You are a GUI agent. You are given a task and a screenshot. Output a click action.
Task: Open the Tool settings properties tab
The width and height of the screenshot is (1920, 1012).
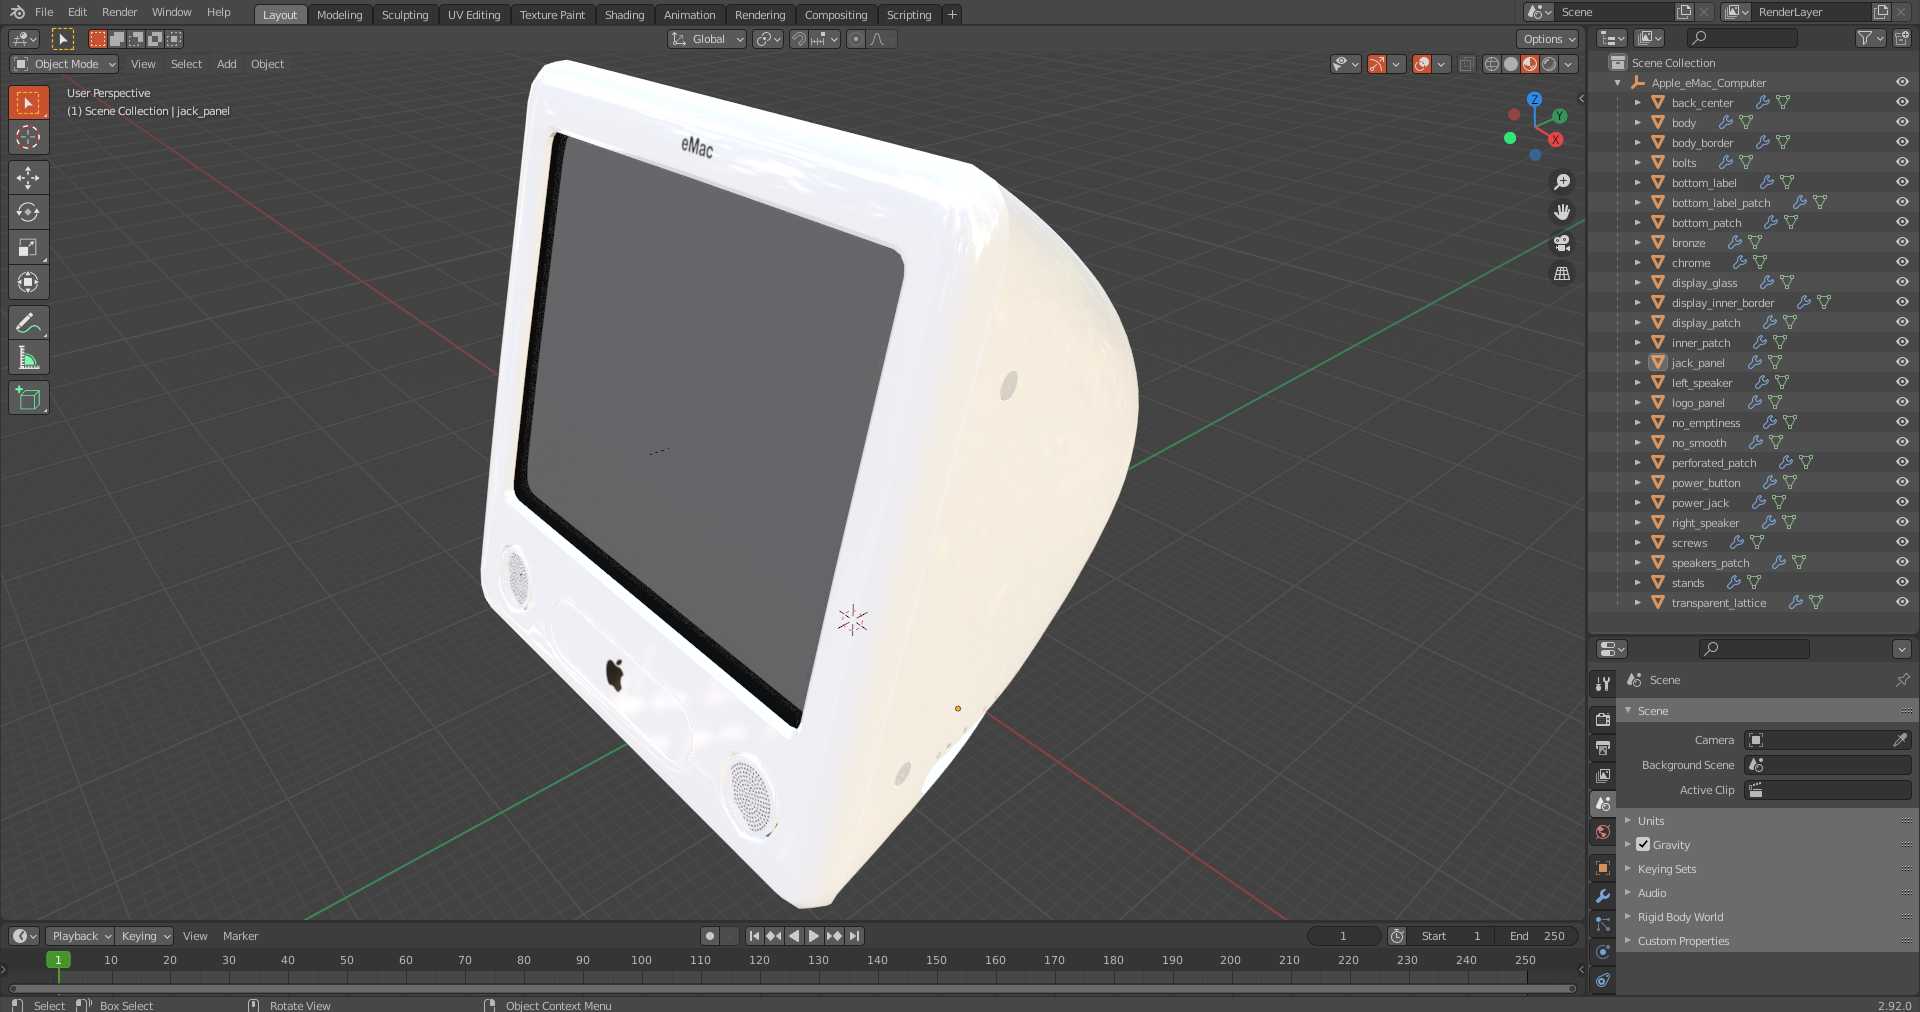click(x=1603, y=683)
